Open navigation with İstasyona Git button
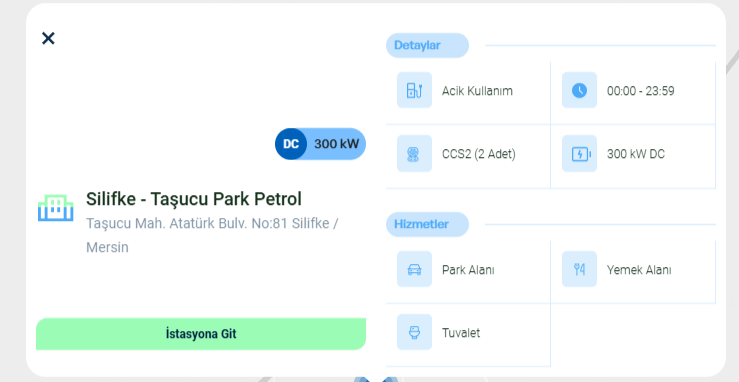Viewport: 739px width, 382px height. pyautogui.click(x=201, y=334)
